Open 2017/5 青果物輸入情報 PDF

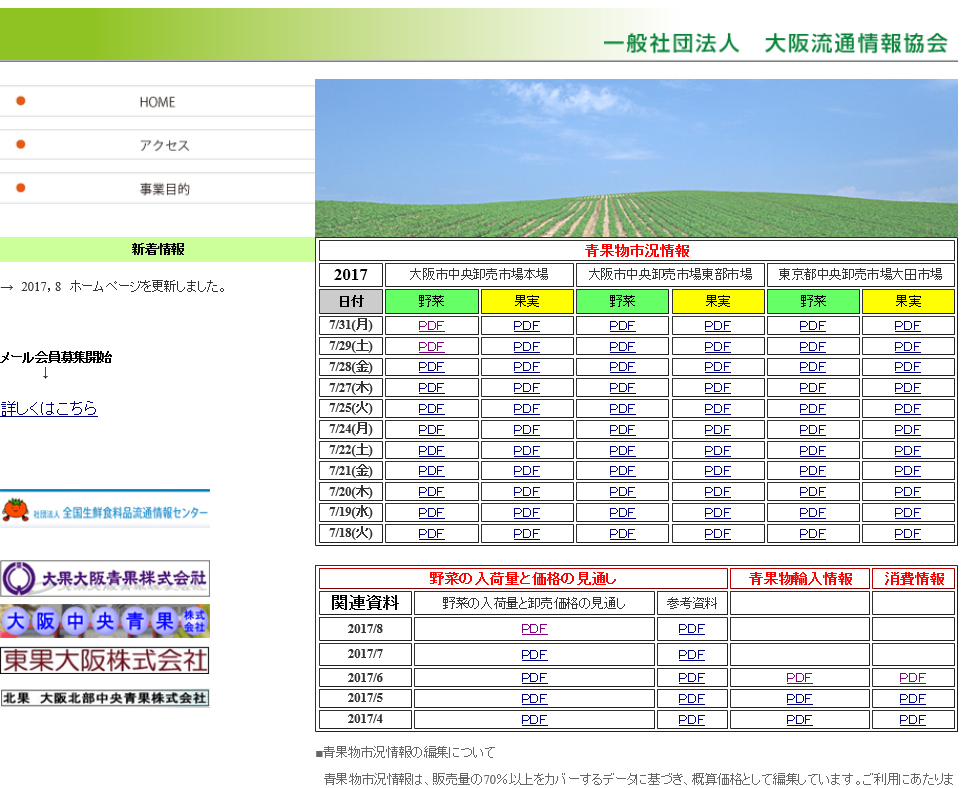click(799, 698)
